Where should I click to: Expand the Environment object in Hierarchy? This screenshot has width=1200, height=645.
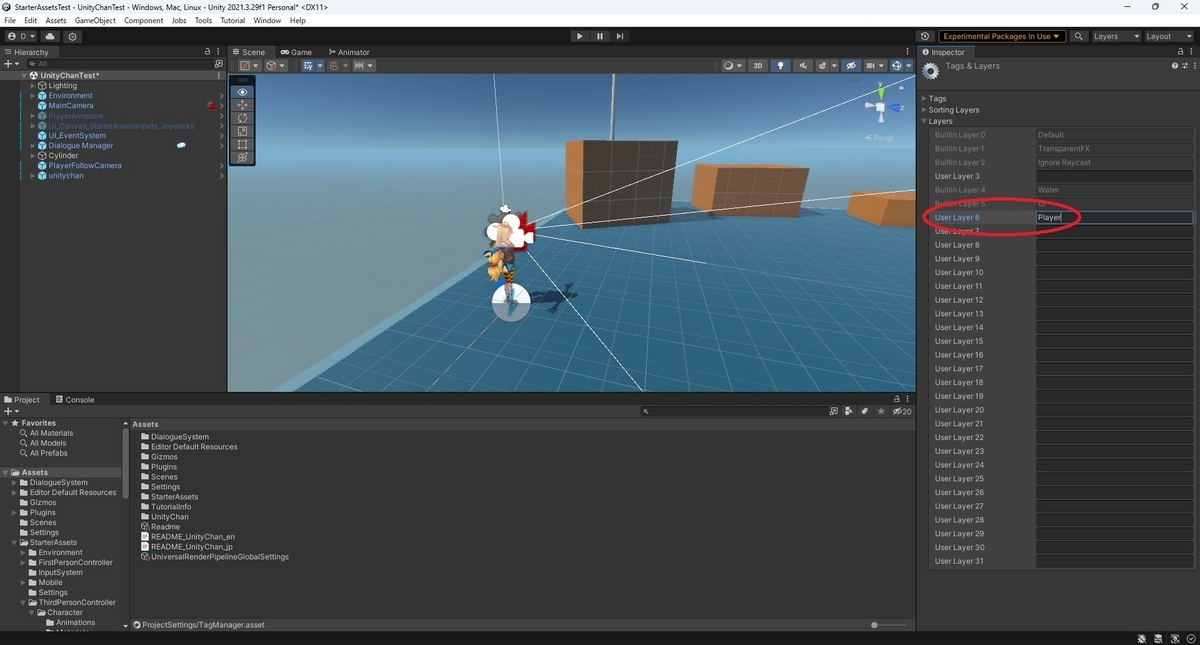point(33,96)
